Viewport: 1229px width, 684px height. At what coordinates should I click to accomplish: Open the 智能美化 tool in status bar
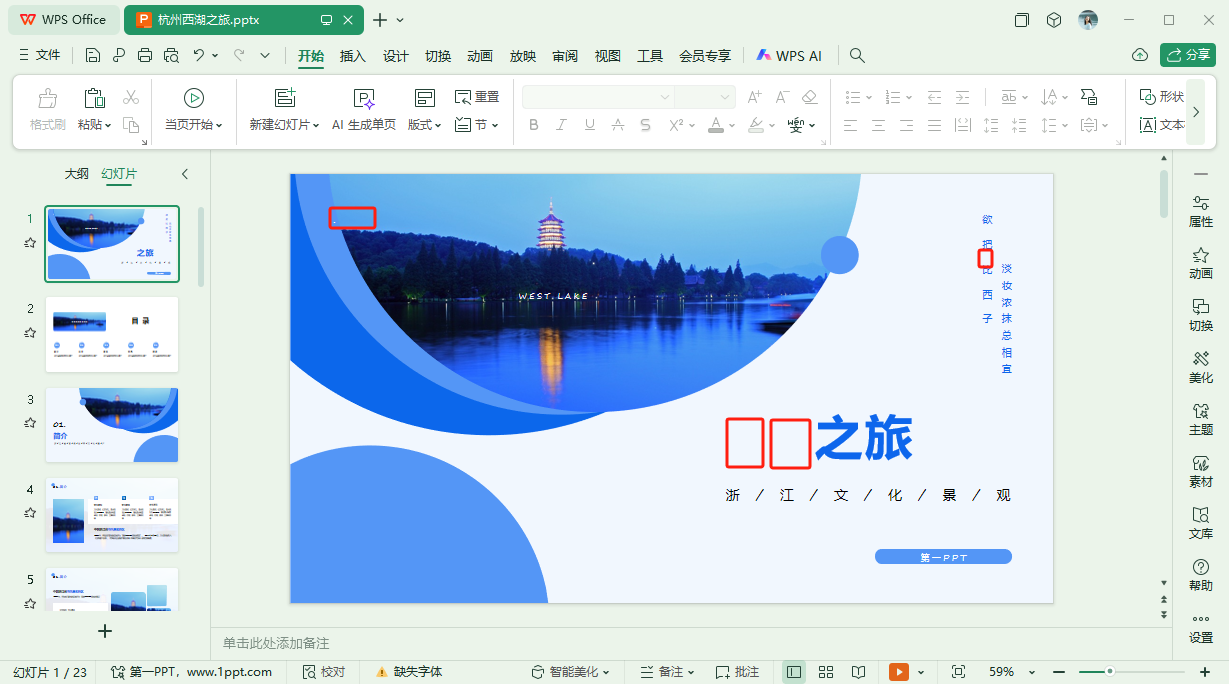tap(570, 671)
